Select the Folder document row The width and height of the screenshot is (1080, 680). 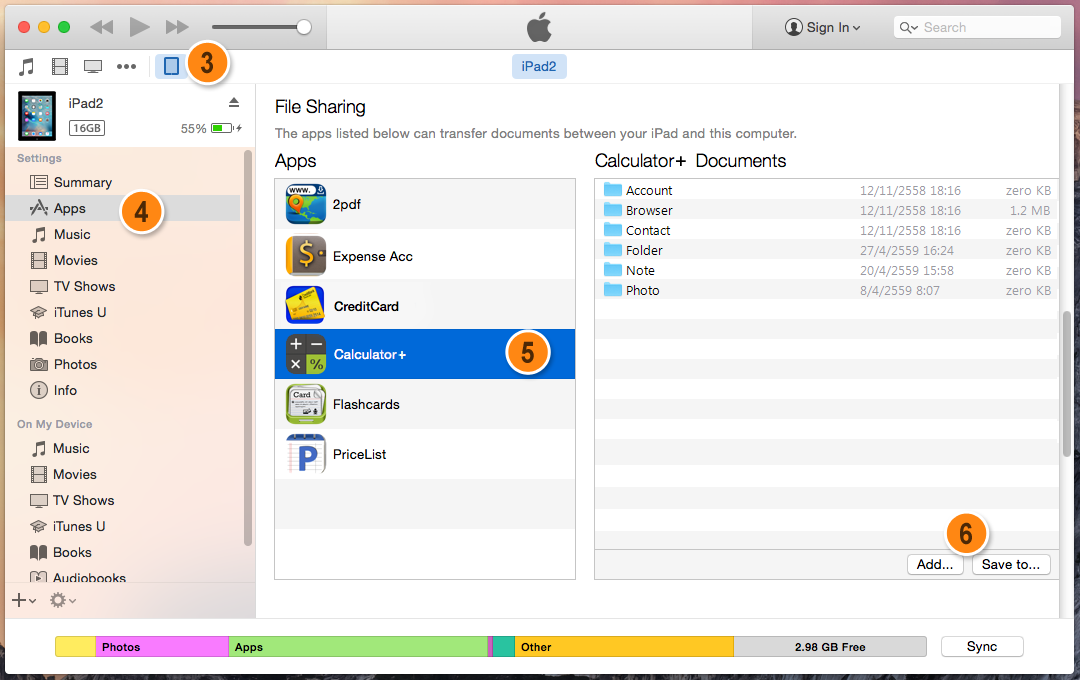(827, 250)
